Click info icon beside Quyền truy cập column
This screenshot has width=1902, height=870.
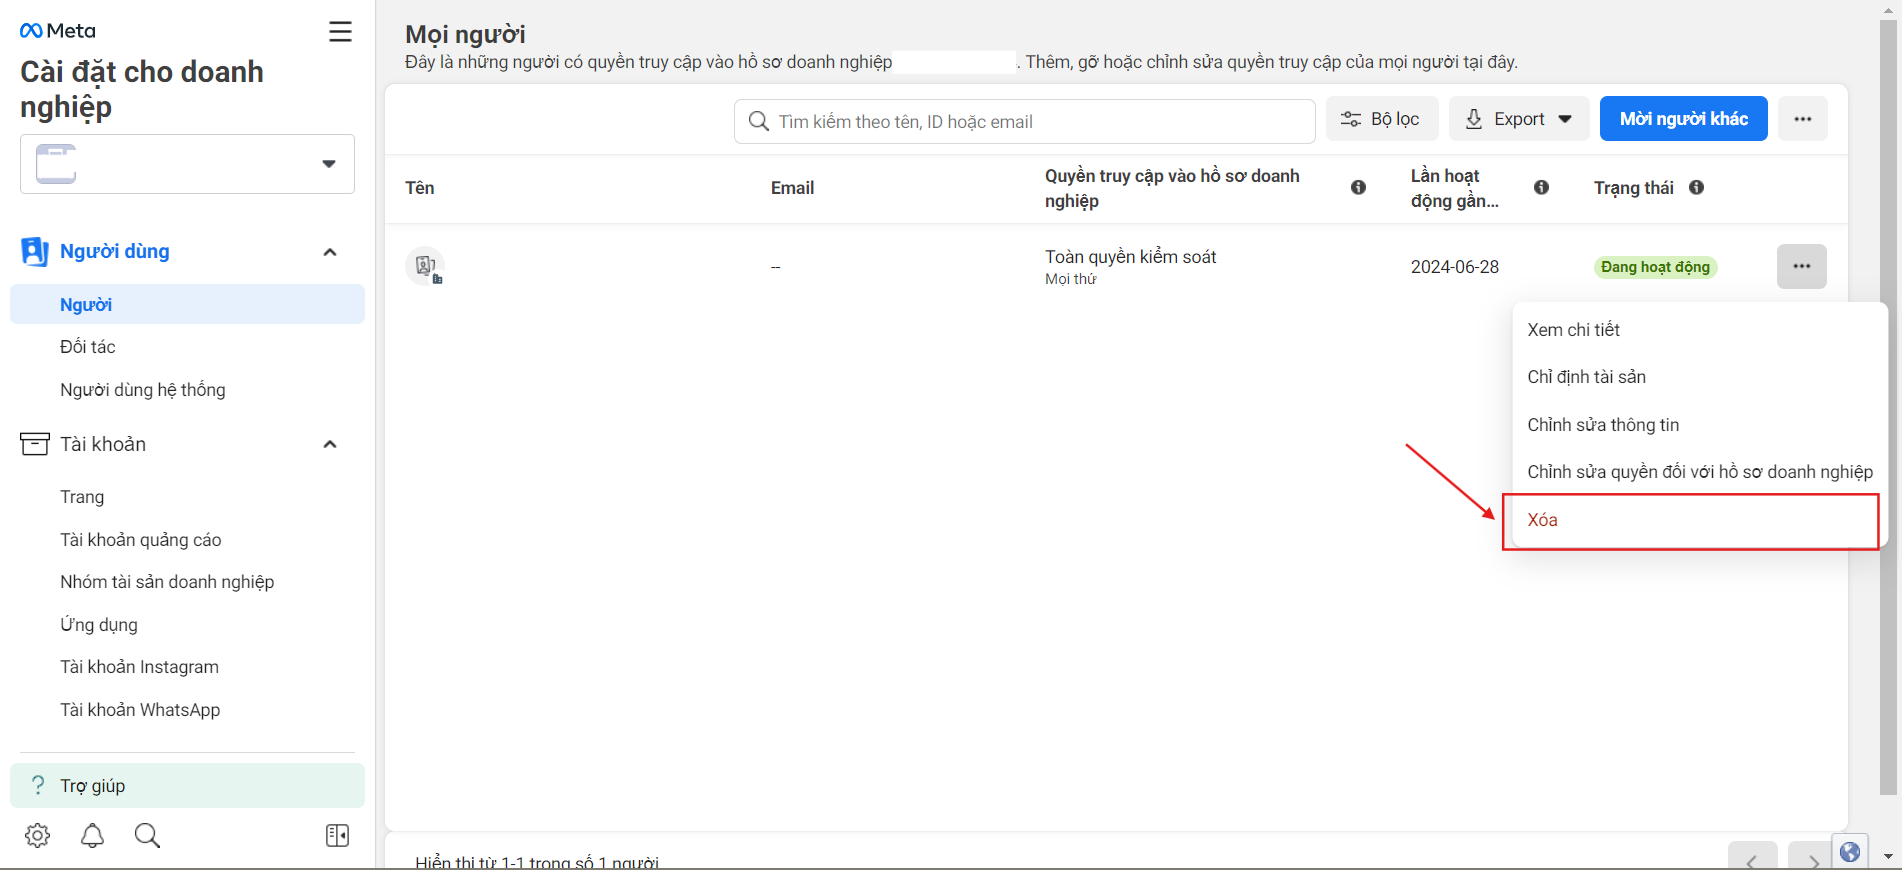[x=1358, y=187]
